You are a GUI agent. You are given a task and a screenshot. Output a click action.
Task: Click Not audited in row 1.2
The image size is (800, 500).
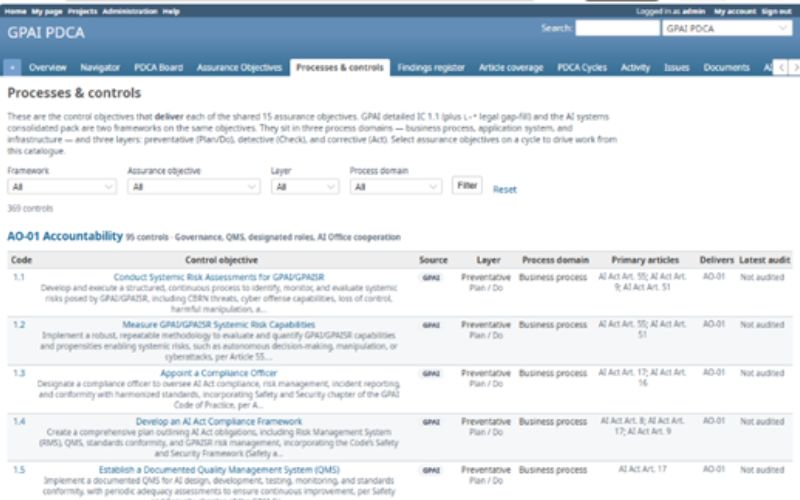[762, 324]
